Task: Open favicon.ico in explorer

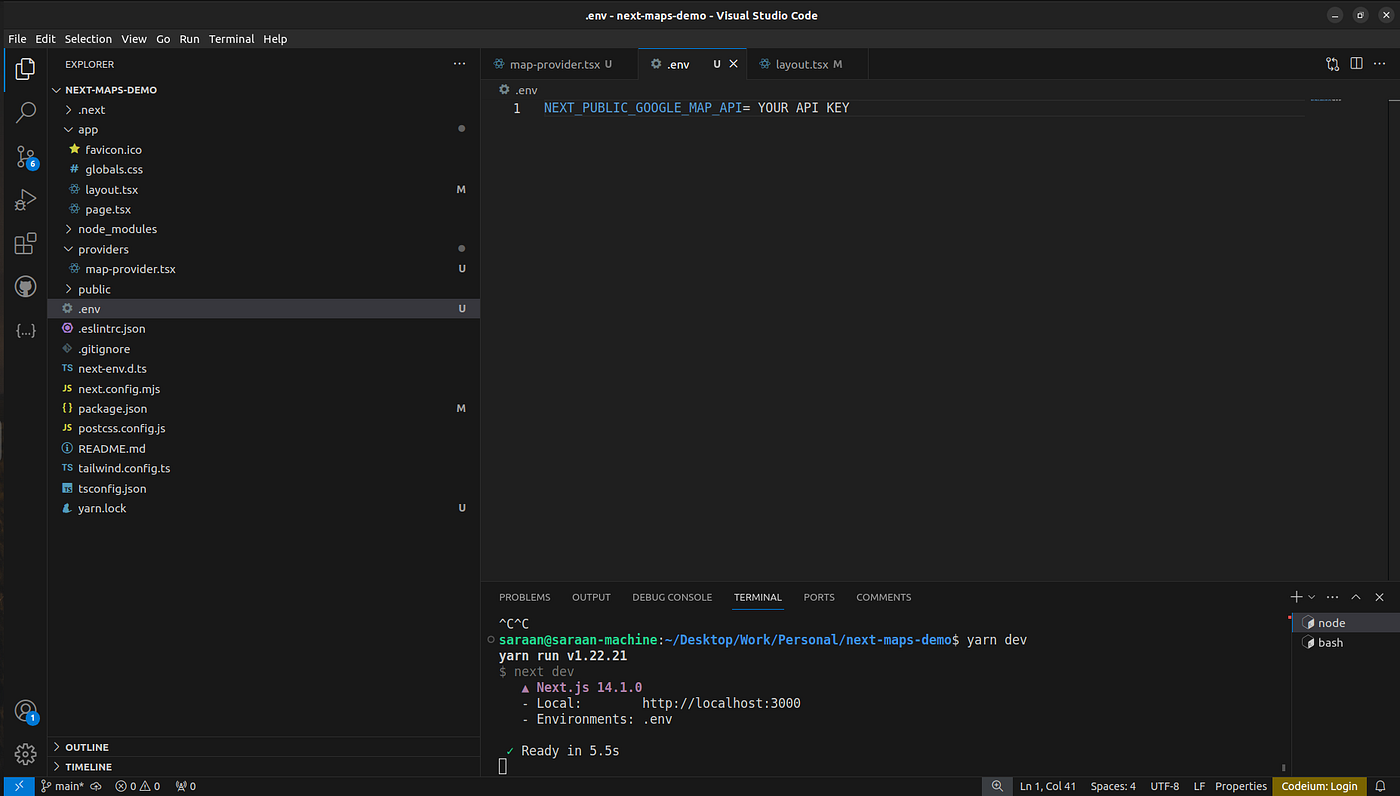Action: (264, 150)
